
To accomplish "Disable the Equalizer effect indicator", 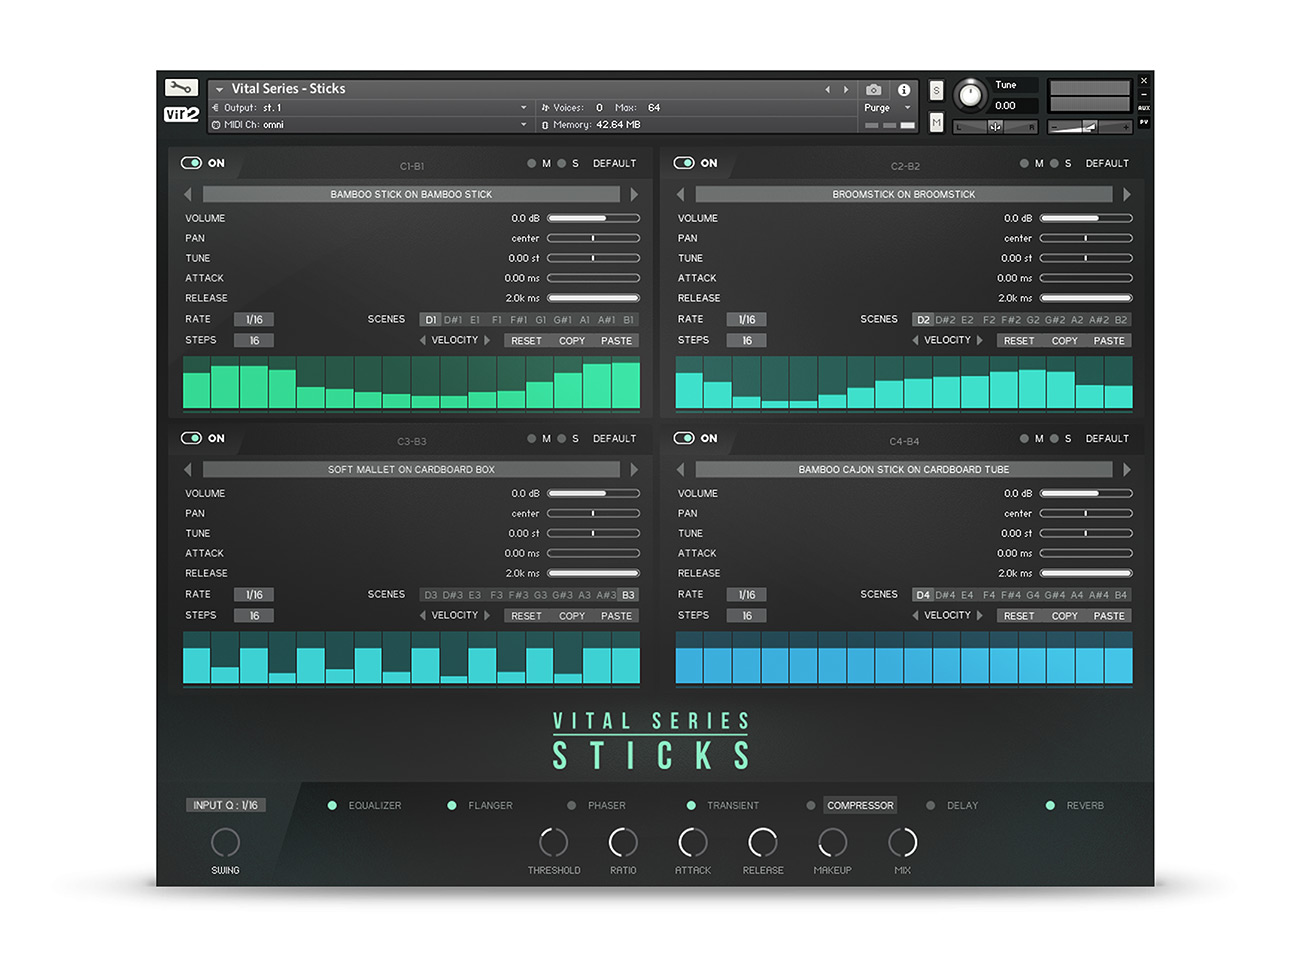I will [332, 805].
